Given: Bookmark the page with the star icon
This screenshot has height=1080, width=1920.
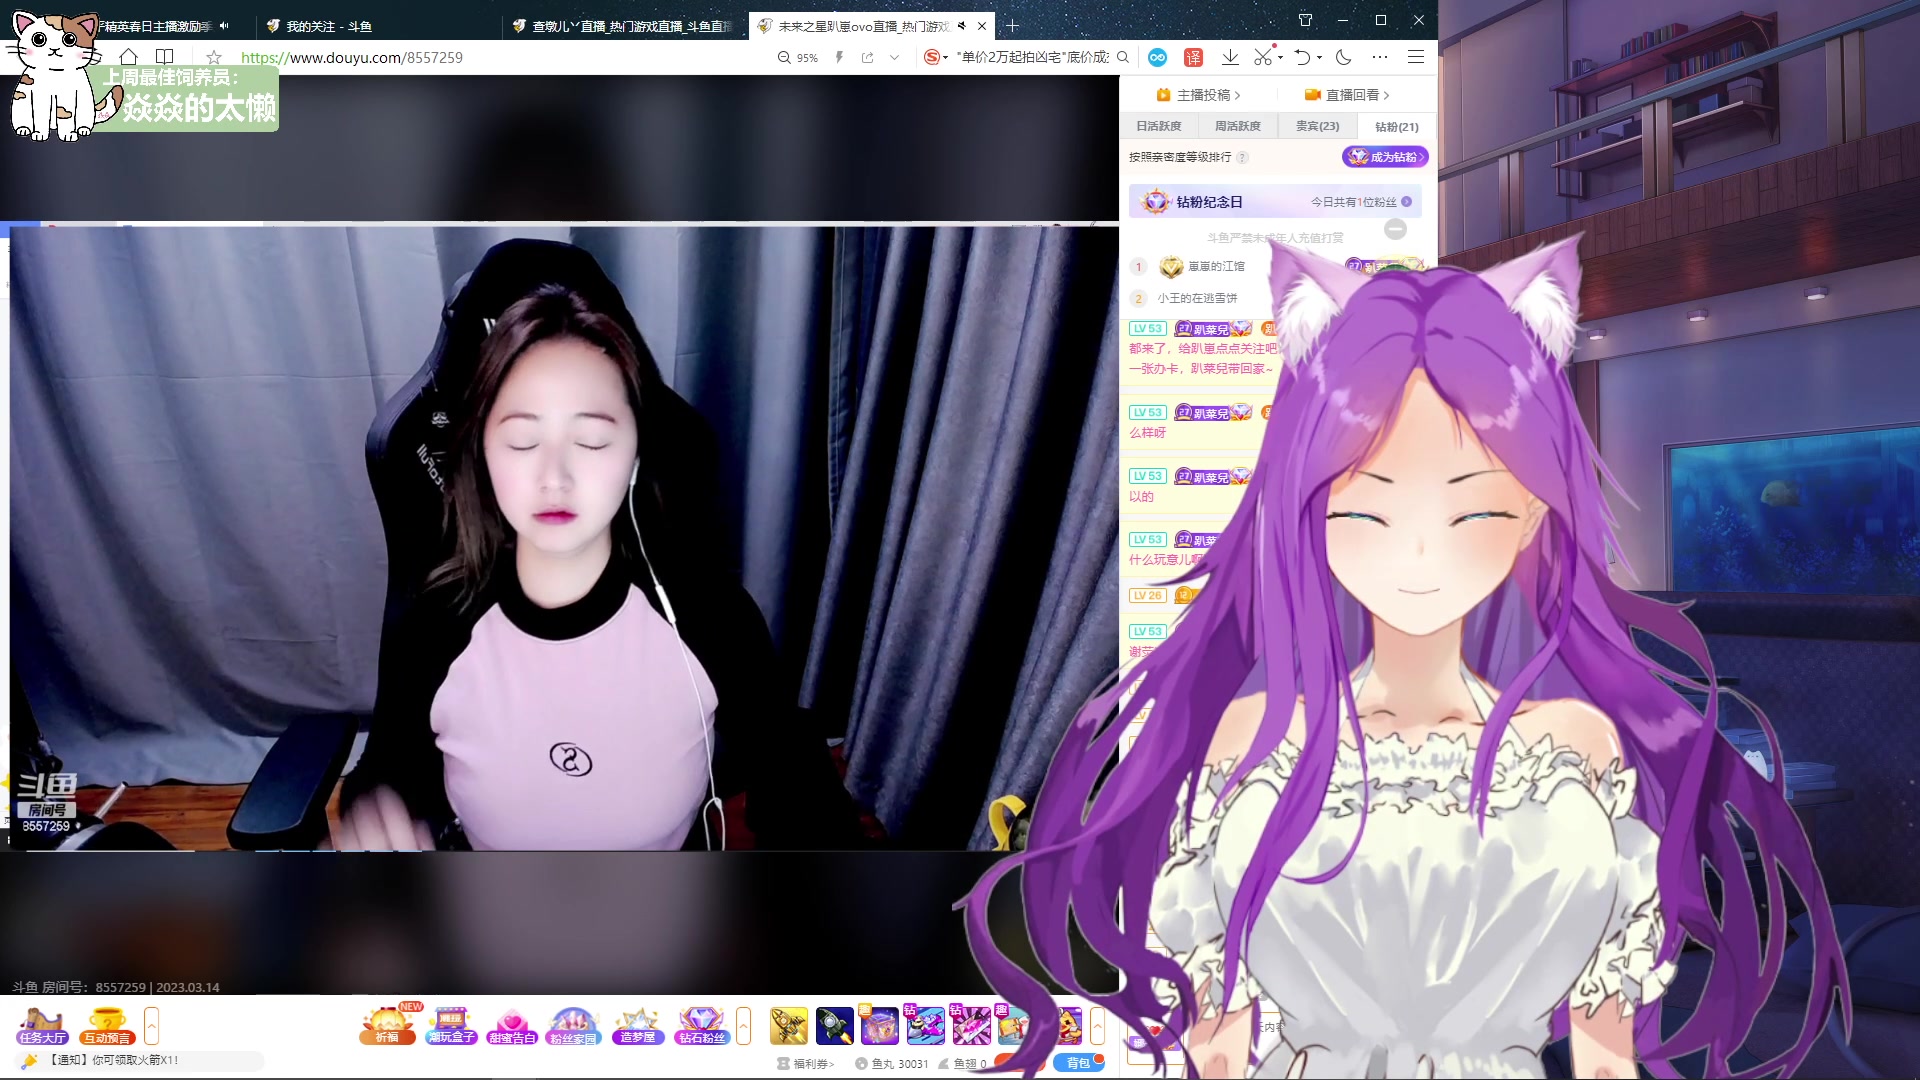Looking at the screenshot, I should 213,57.
